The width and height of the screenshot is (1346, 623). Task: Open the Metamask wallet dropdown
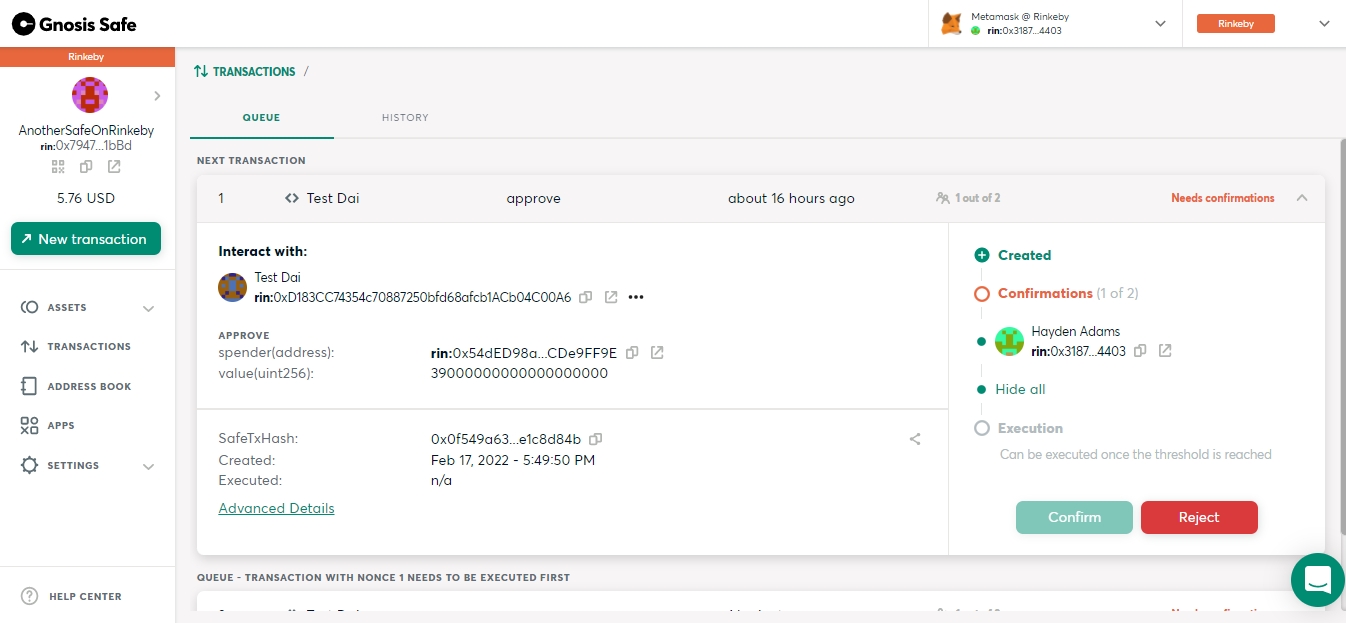(x=1161, y=23)
